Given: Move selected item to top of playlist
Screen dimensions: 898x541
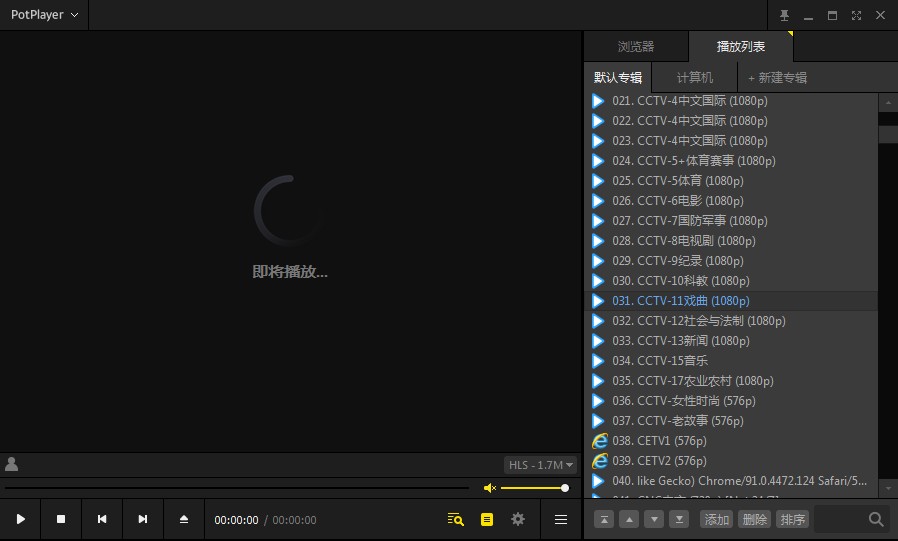Looking at the screenshot, I should (604, 519).
